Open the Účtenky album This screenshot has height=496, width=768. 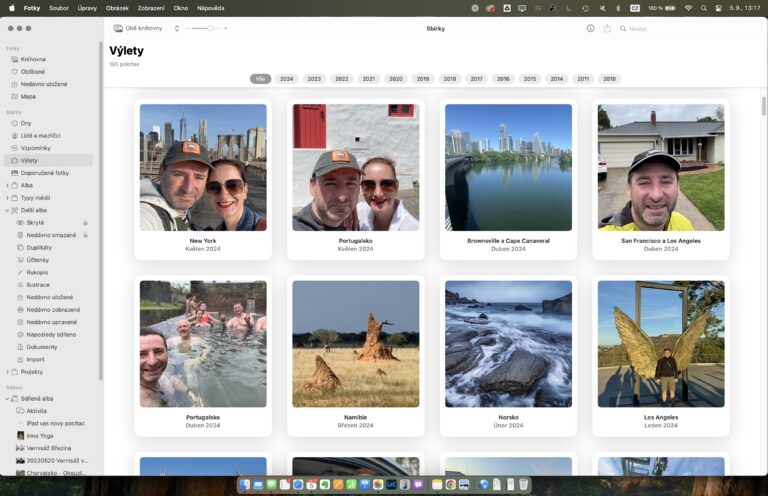tap(37, 260)
